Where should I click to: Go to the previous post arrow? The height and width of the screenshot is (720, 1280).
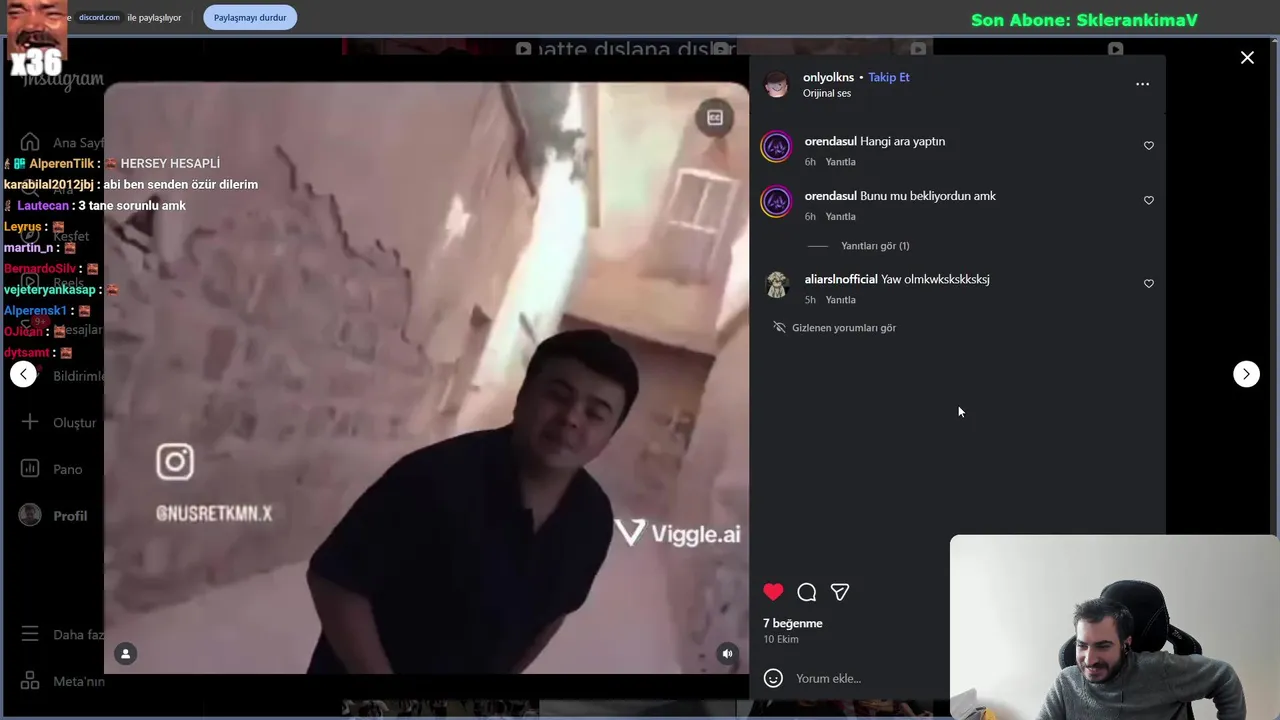[x=23, y=374]
